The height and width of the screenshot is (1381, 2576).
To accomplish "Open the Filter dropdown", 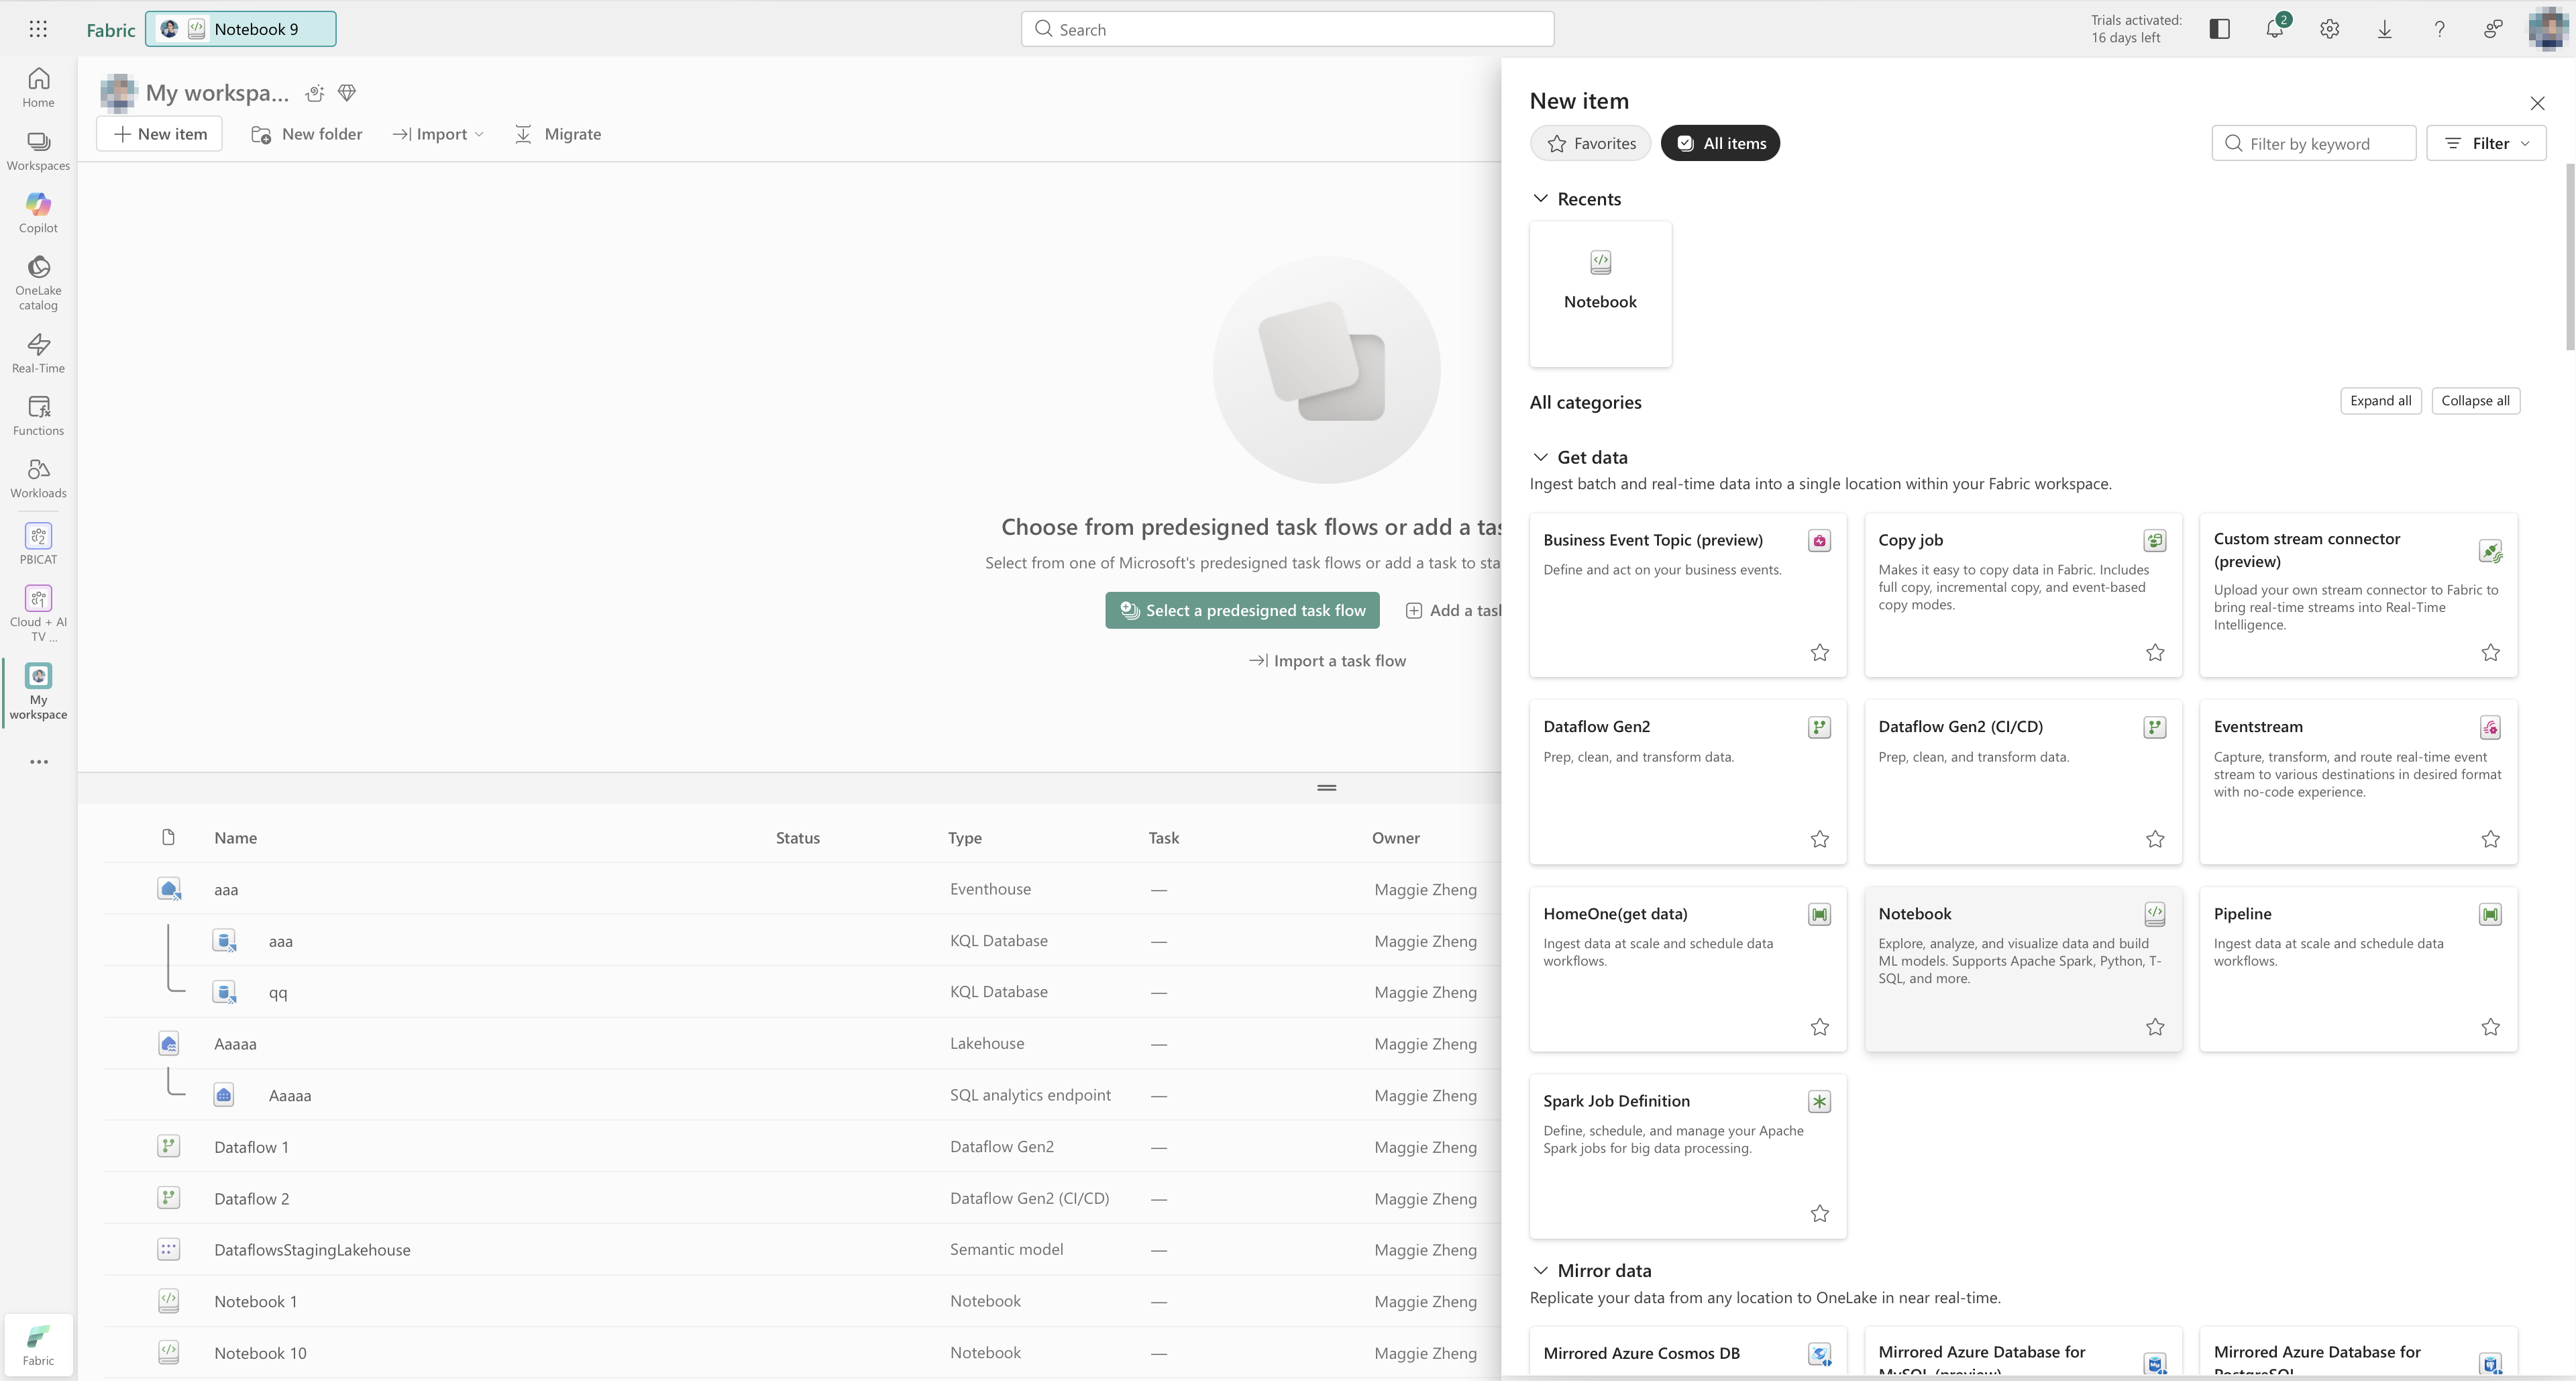I will click(2486, 143).
